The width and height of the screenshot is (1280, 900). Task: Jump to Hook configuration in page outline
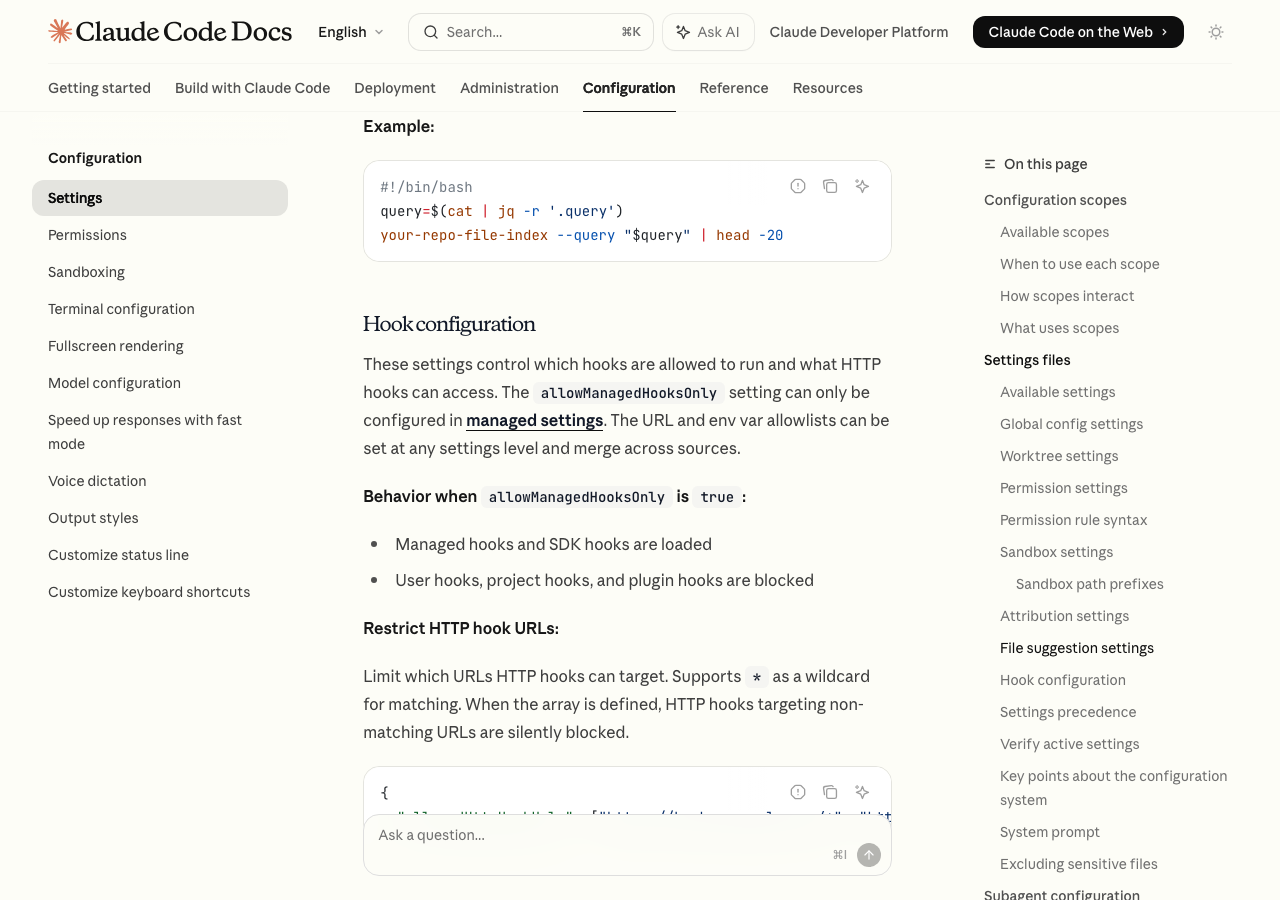click(1062, 680)
